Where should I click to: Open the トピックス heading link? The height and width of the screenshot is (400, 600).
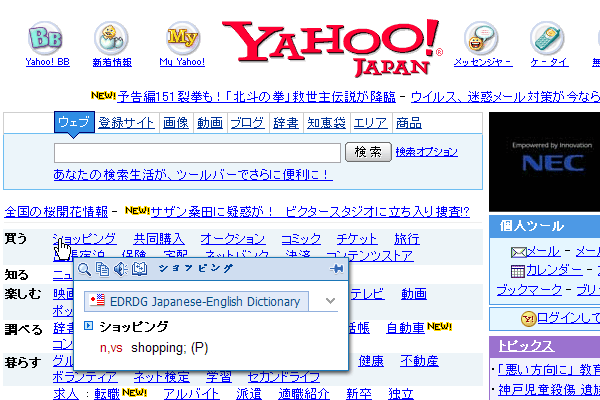[526, 346]
